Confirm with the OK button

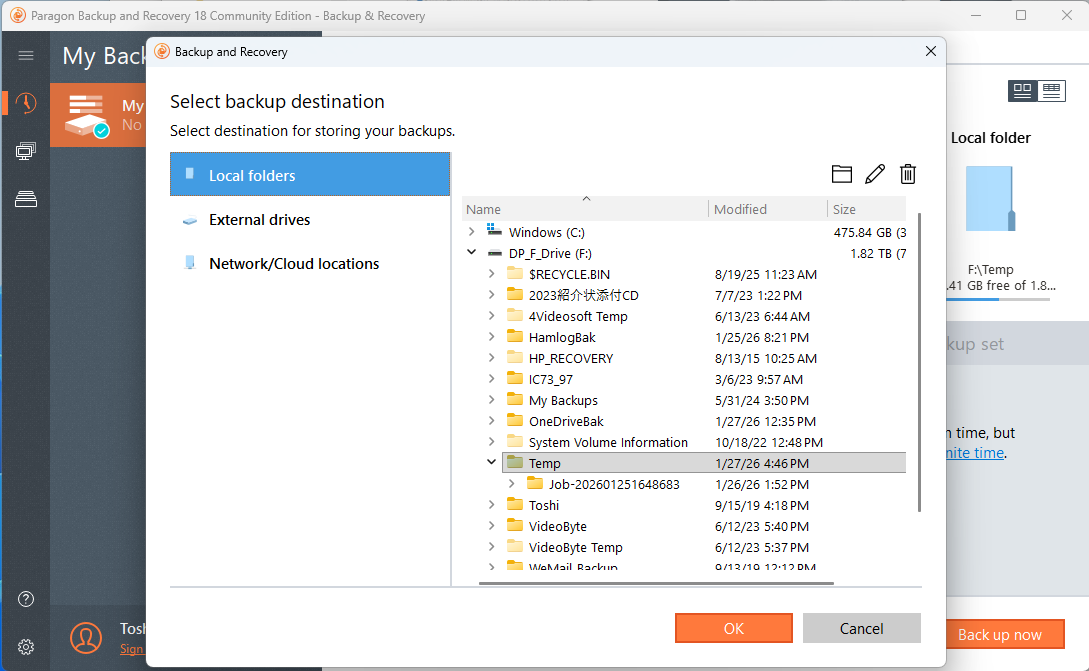[733, 628]
